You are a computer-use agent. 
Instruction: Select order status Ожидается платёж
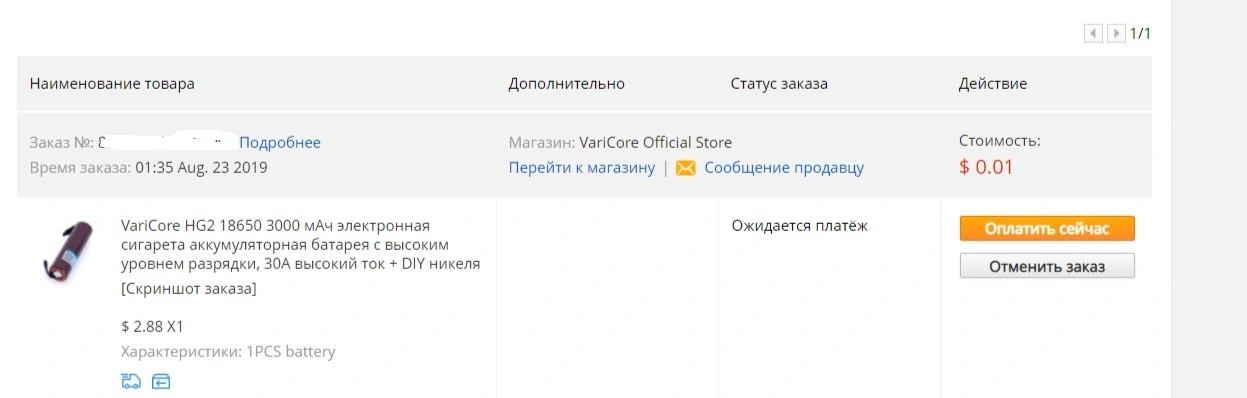pyautogui.click(x=799, y=226)
